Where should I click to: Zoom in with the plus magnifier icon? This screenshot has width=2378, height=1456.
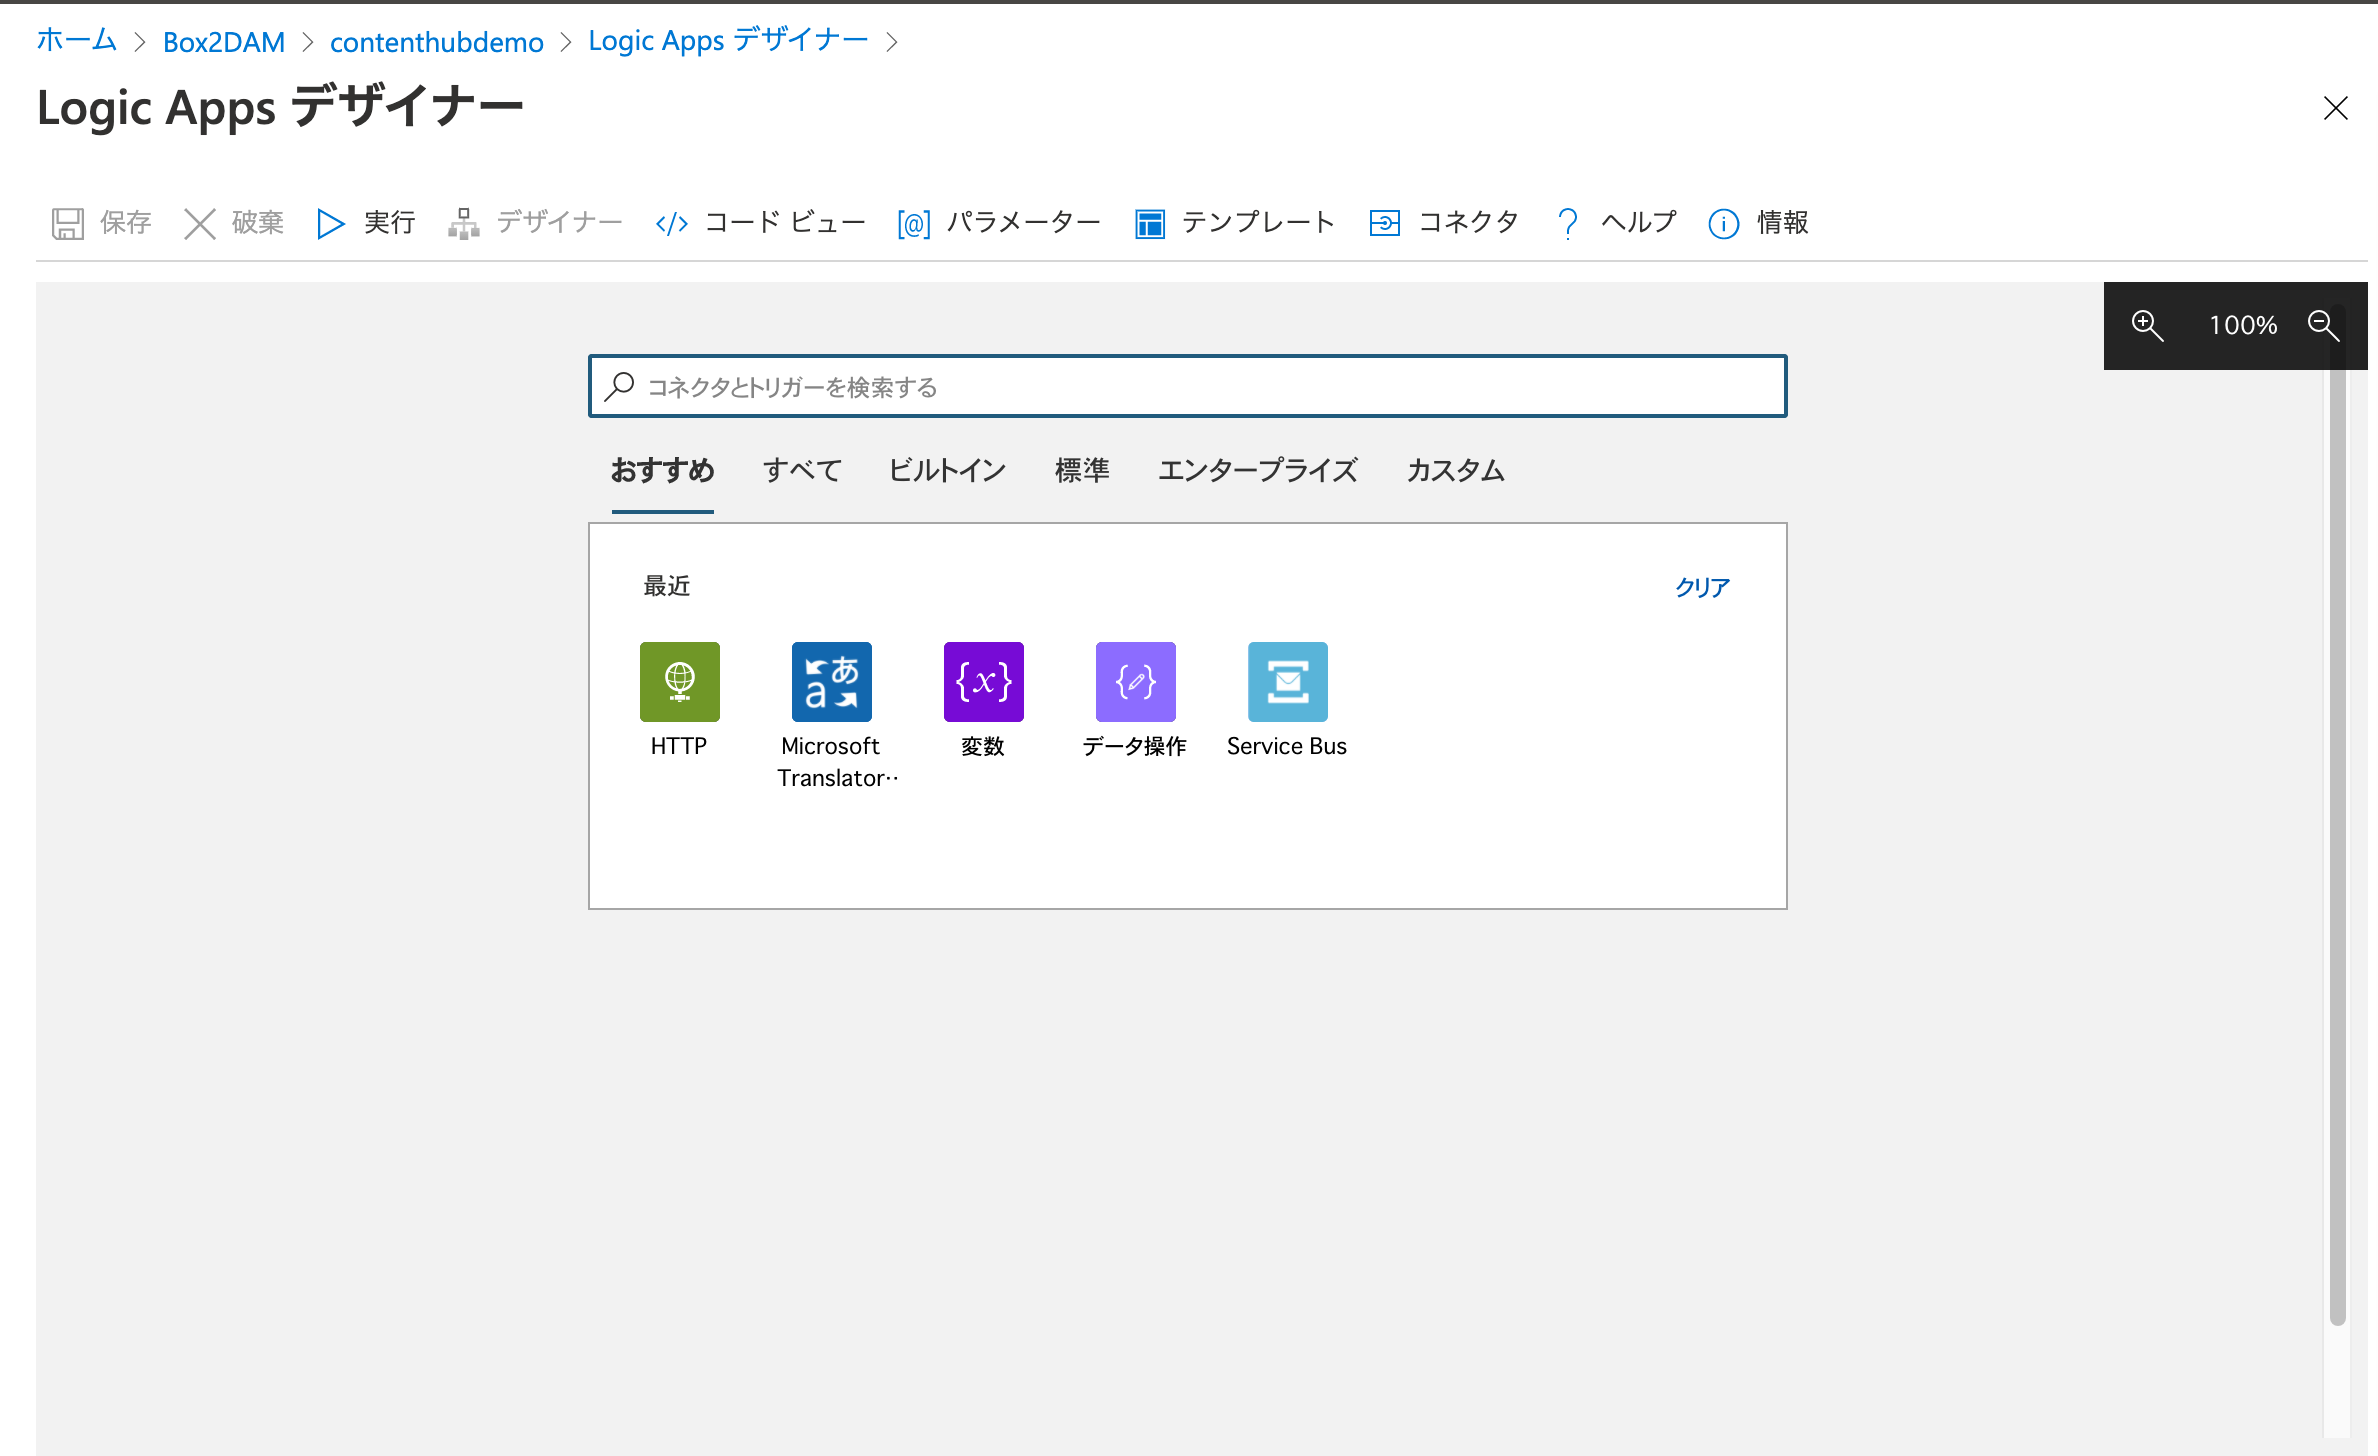click(2147, 325)
